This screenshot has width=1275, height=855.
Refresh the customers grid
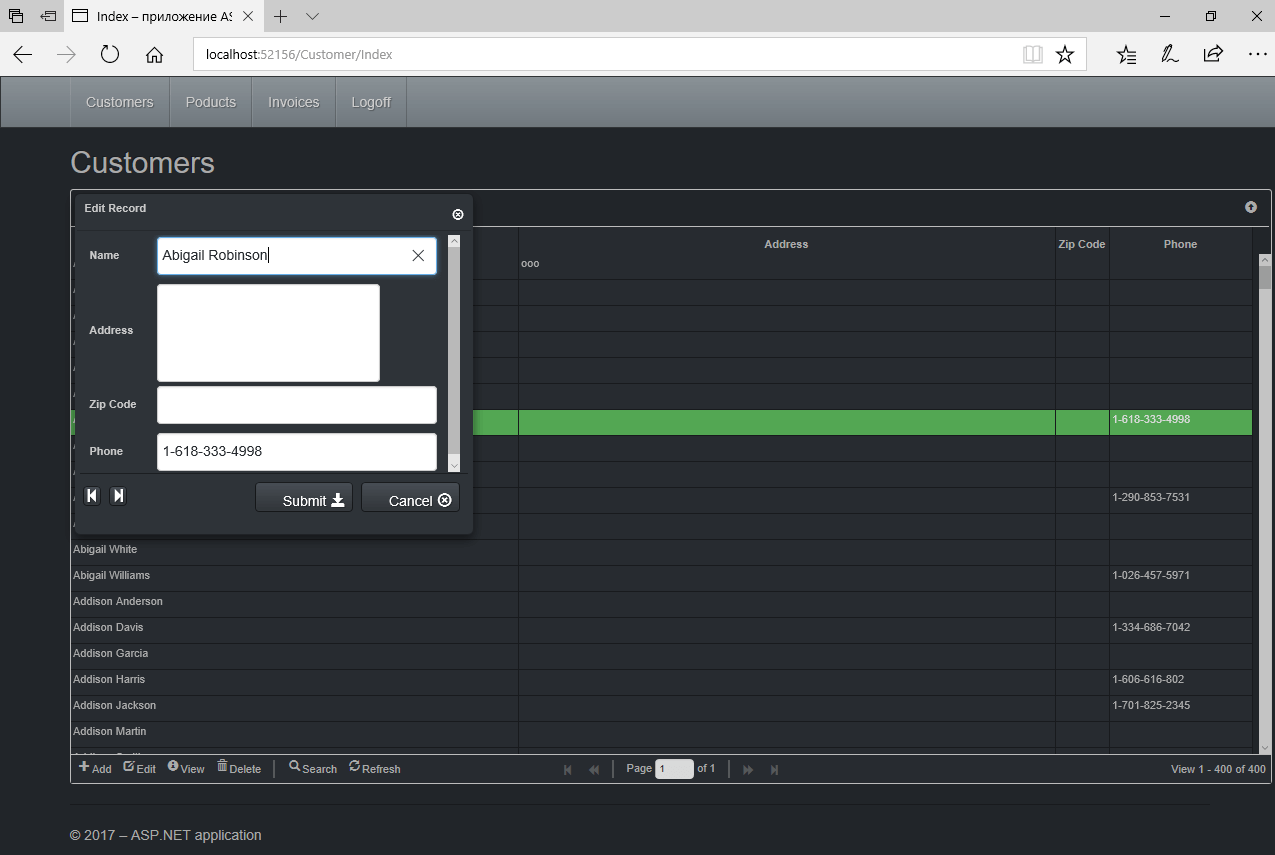click(x=375, y=768)
